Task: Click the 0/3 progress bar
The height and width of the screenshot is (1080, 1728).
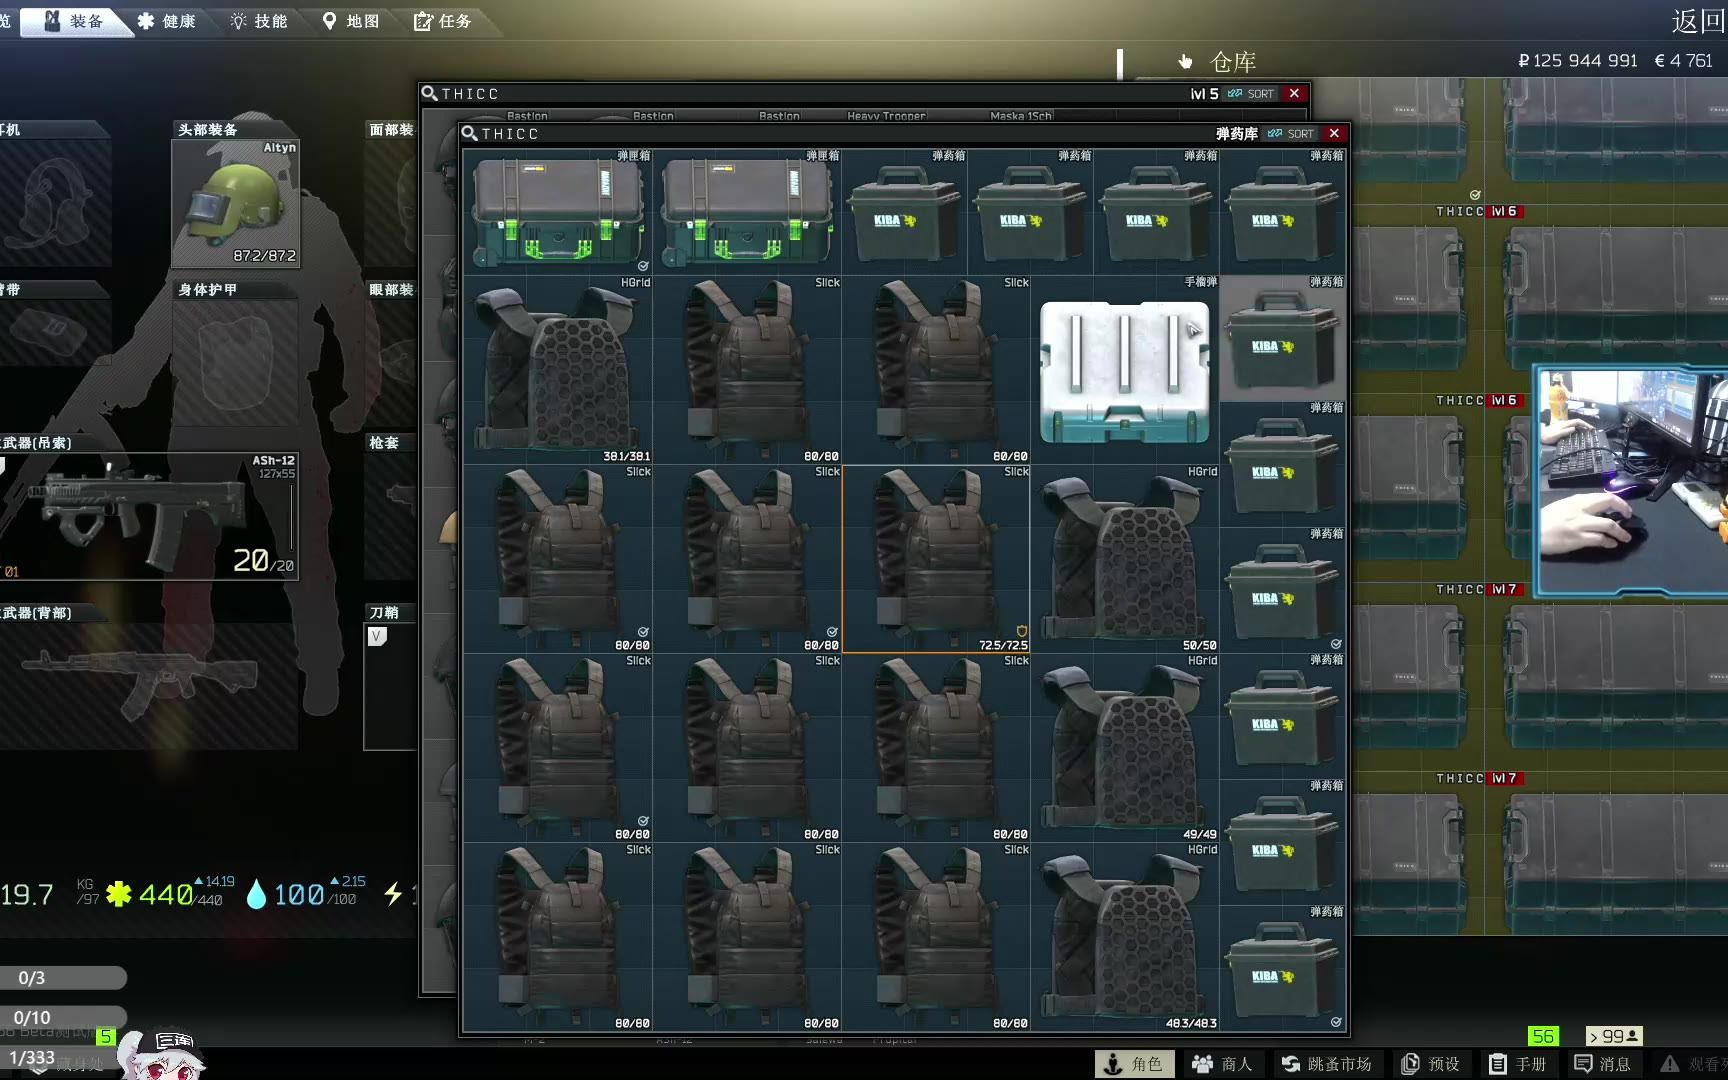Action: [63, 978]
